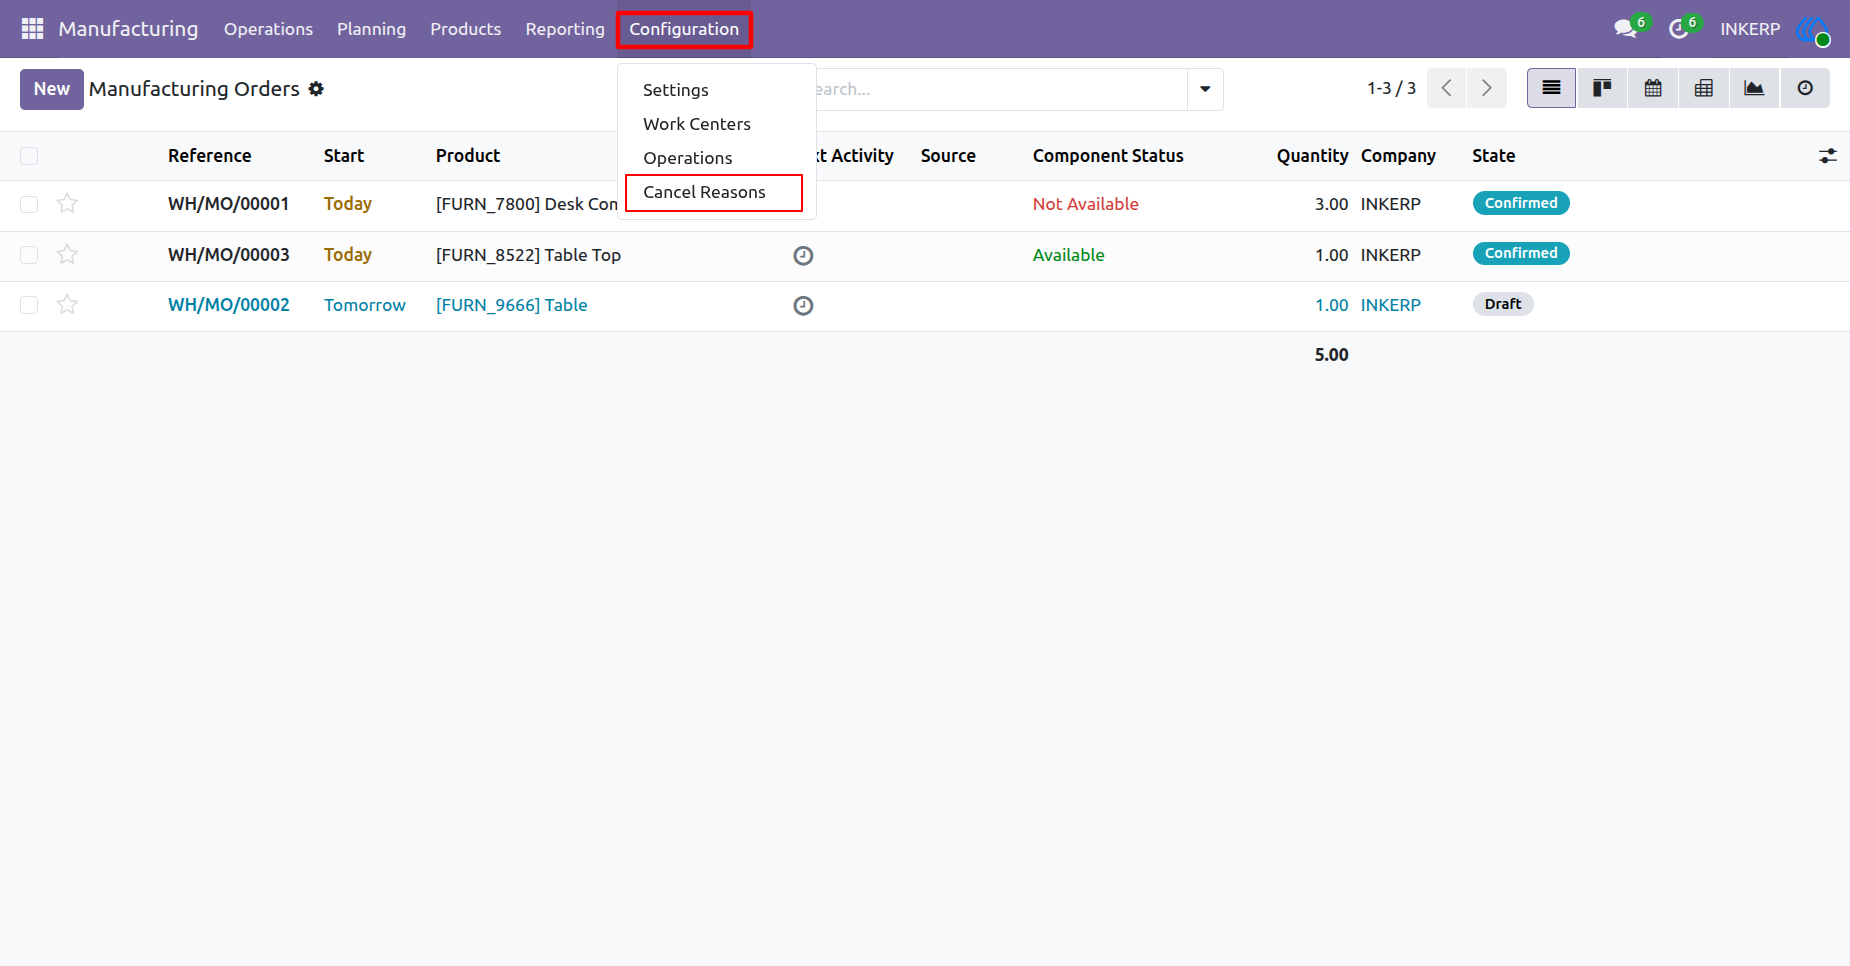
Task: Select the WH/MO/00003 row checkbox
Action: 29,255
